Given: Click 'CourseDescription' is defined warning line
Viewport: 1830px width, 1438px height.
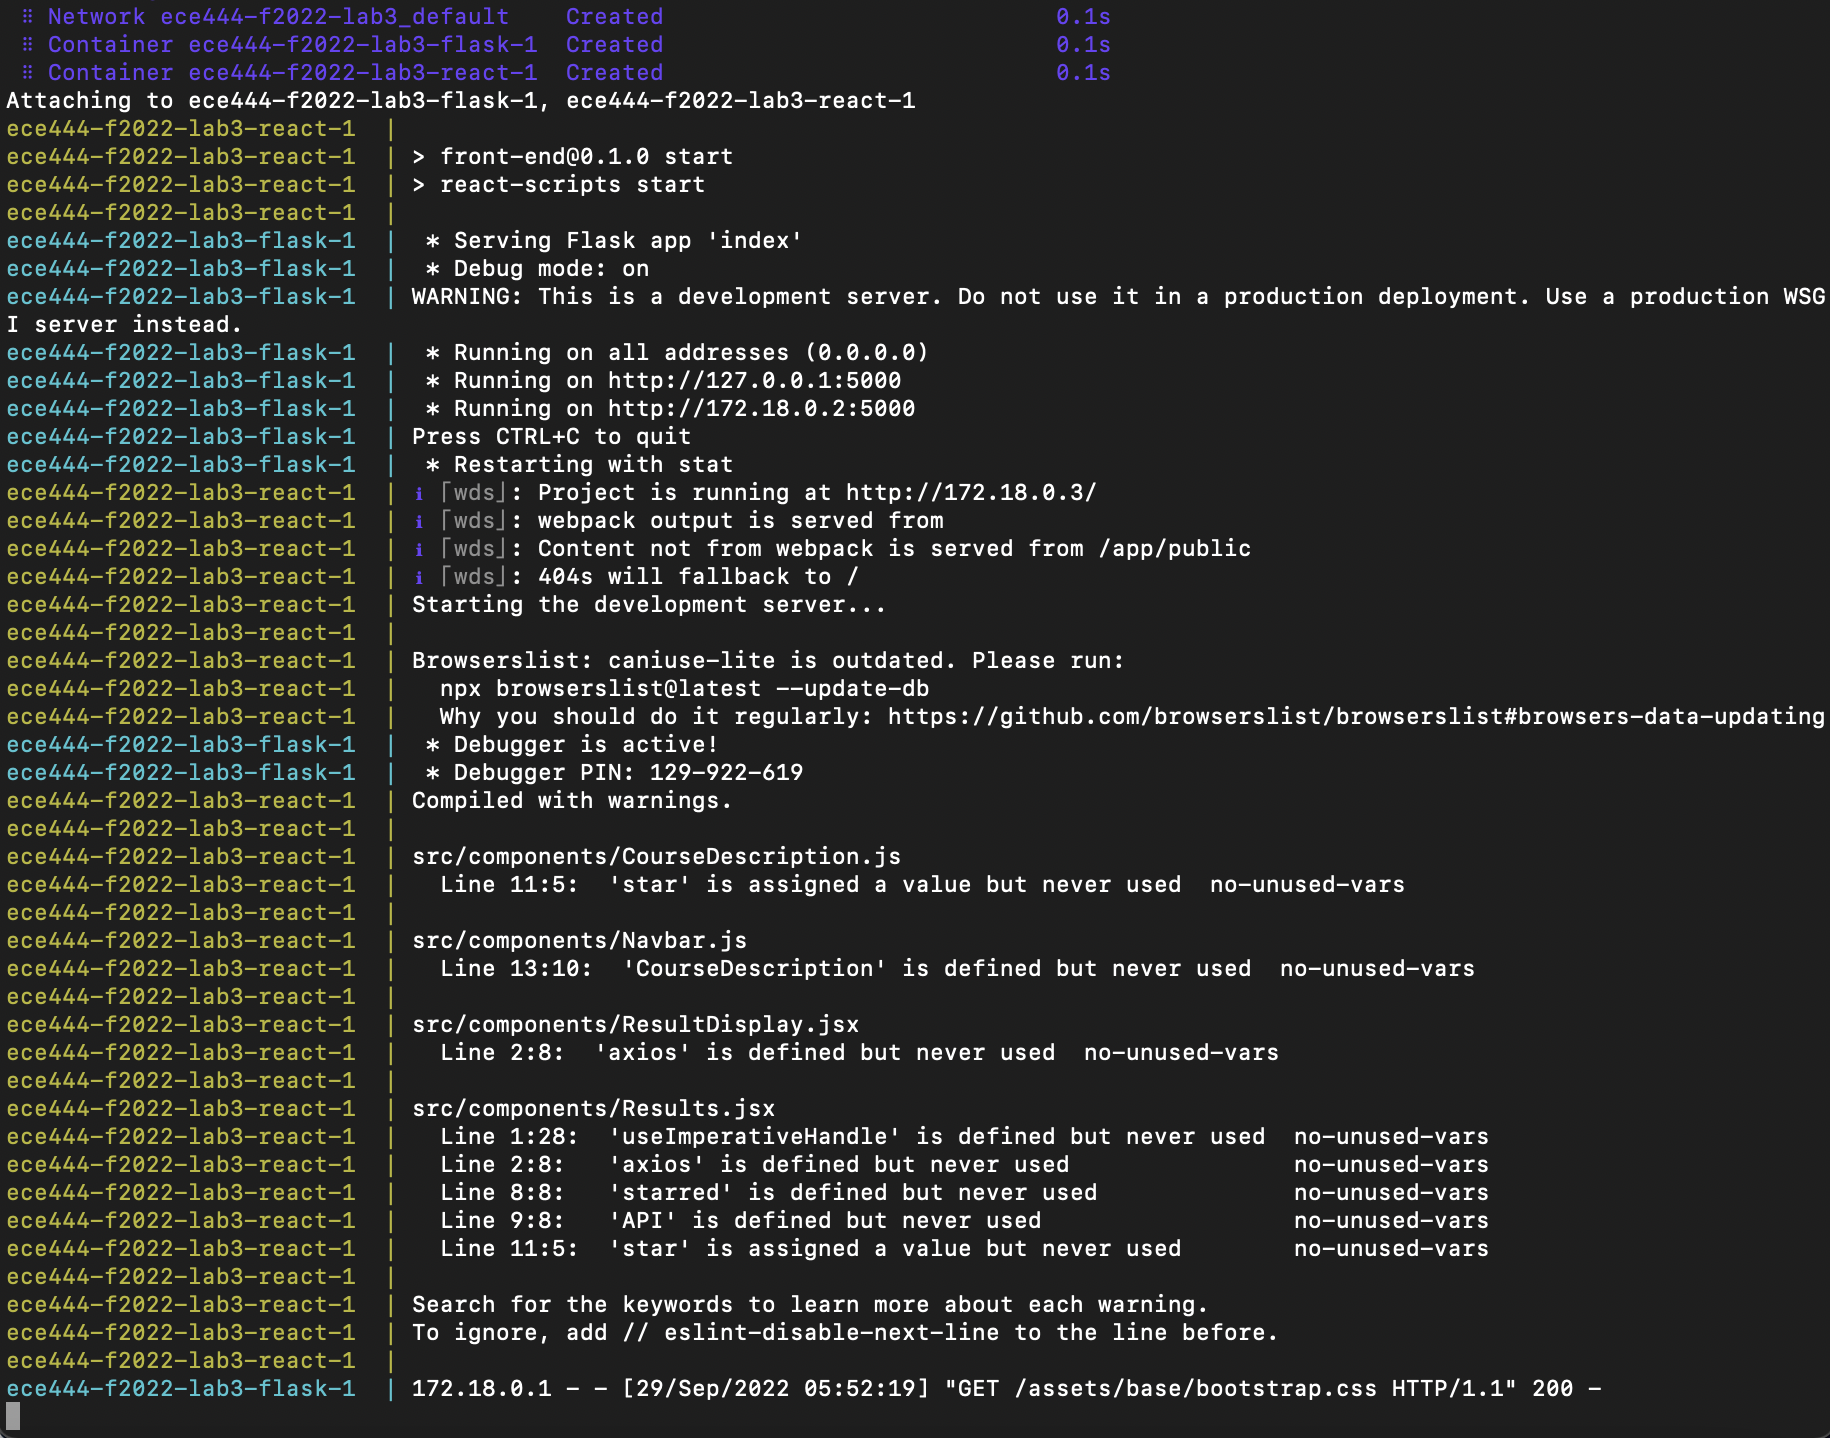Looking at the screenshot, I should 957,969.
